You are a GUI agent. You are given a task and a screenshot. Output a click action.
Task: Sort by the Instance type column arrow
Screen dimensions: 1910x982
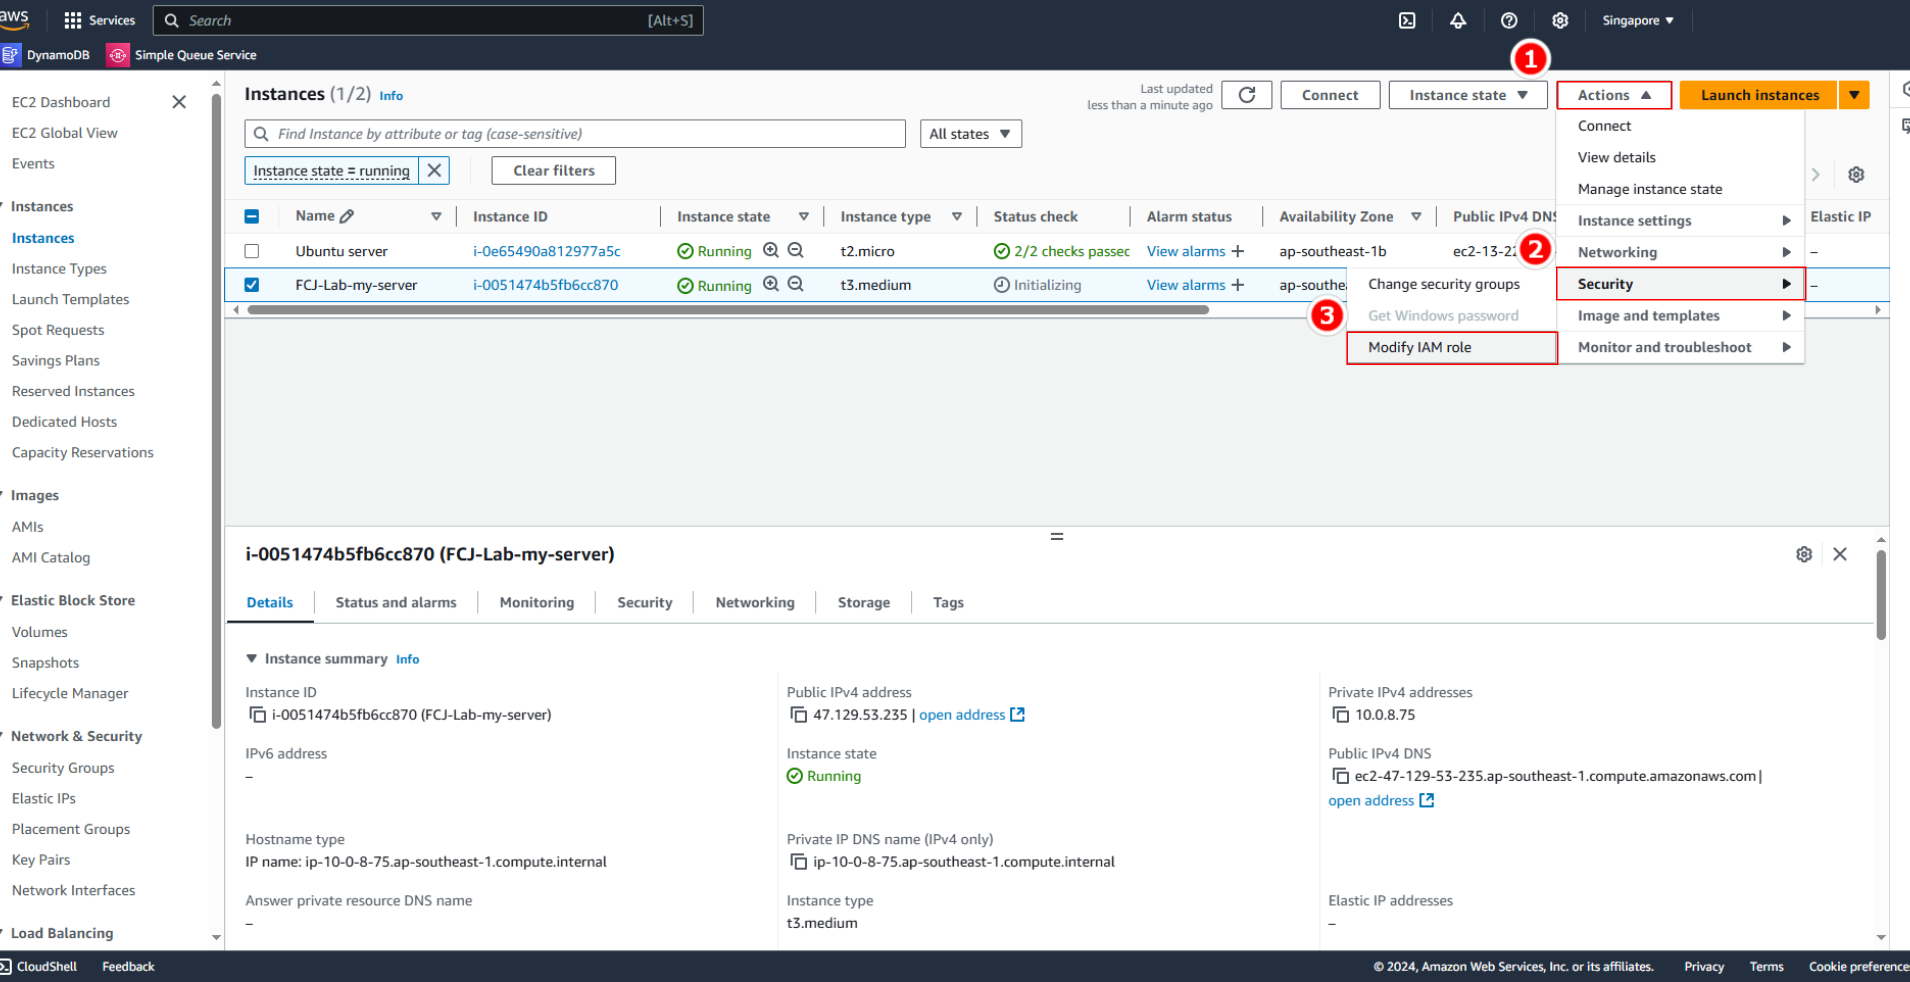point(957,216)
